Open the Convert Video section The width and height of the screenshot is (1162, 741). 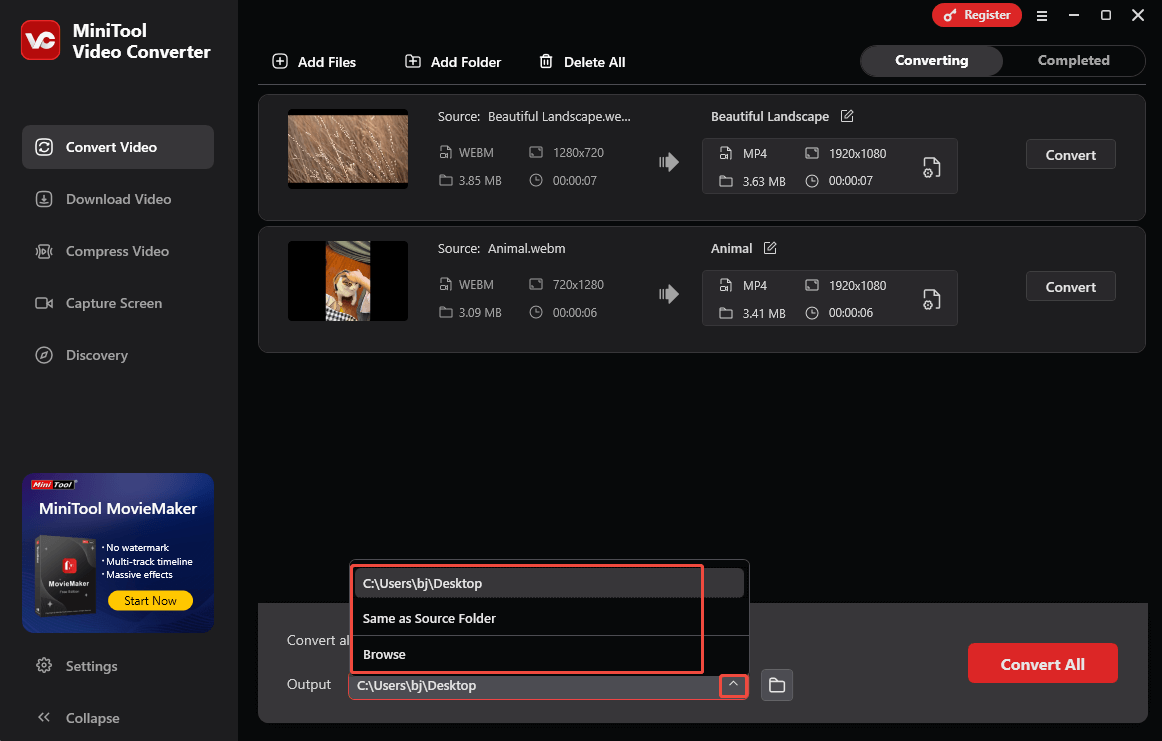[118, 147]
